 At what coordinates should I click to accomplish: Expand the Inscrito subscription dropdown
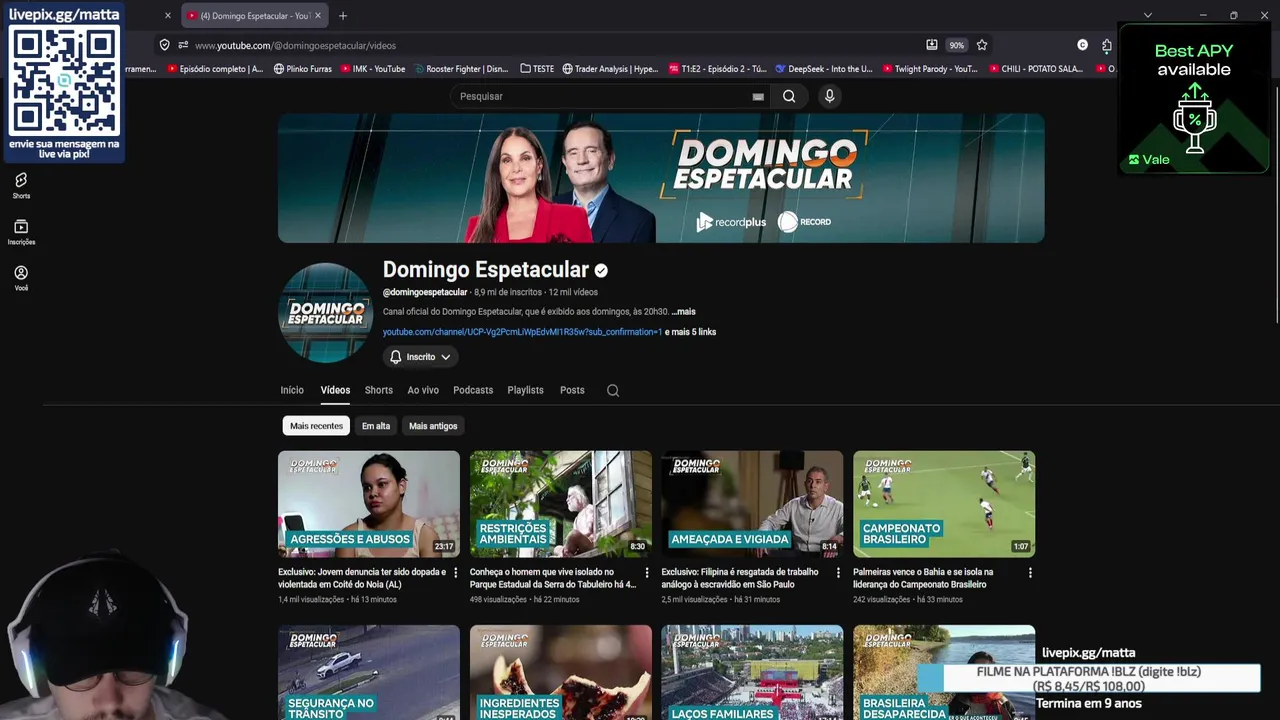click(420, 357)
